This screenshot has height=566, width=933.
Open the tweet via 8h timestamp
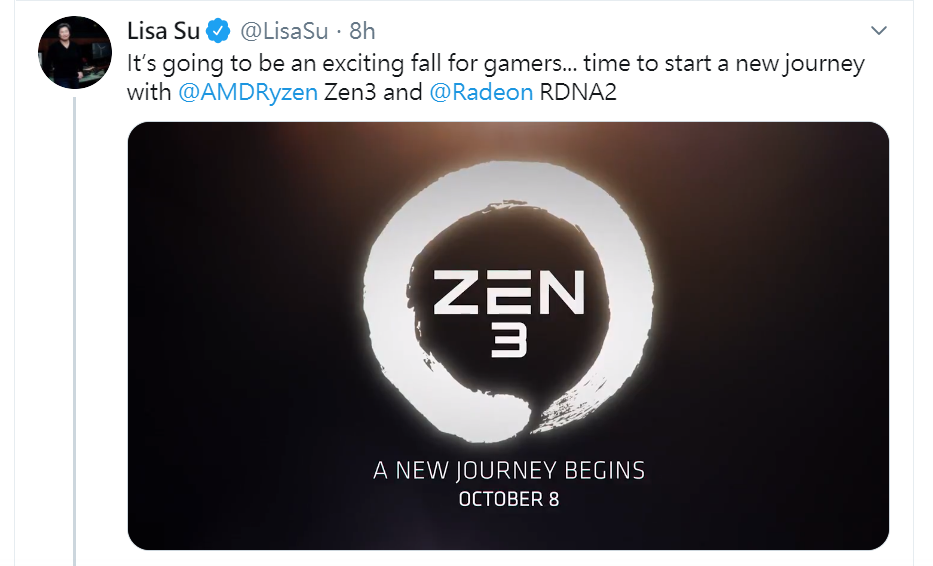[362, 31]
